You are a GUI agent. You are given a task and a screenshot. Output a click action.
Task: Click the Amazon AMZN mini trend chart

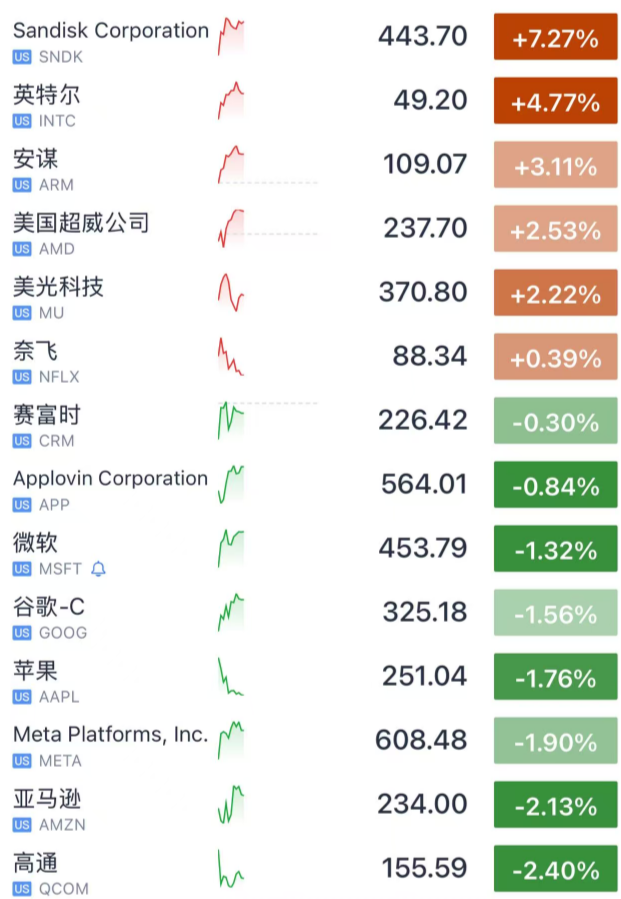point(231,805)
